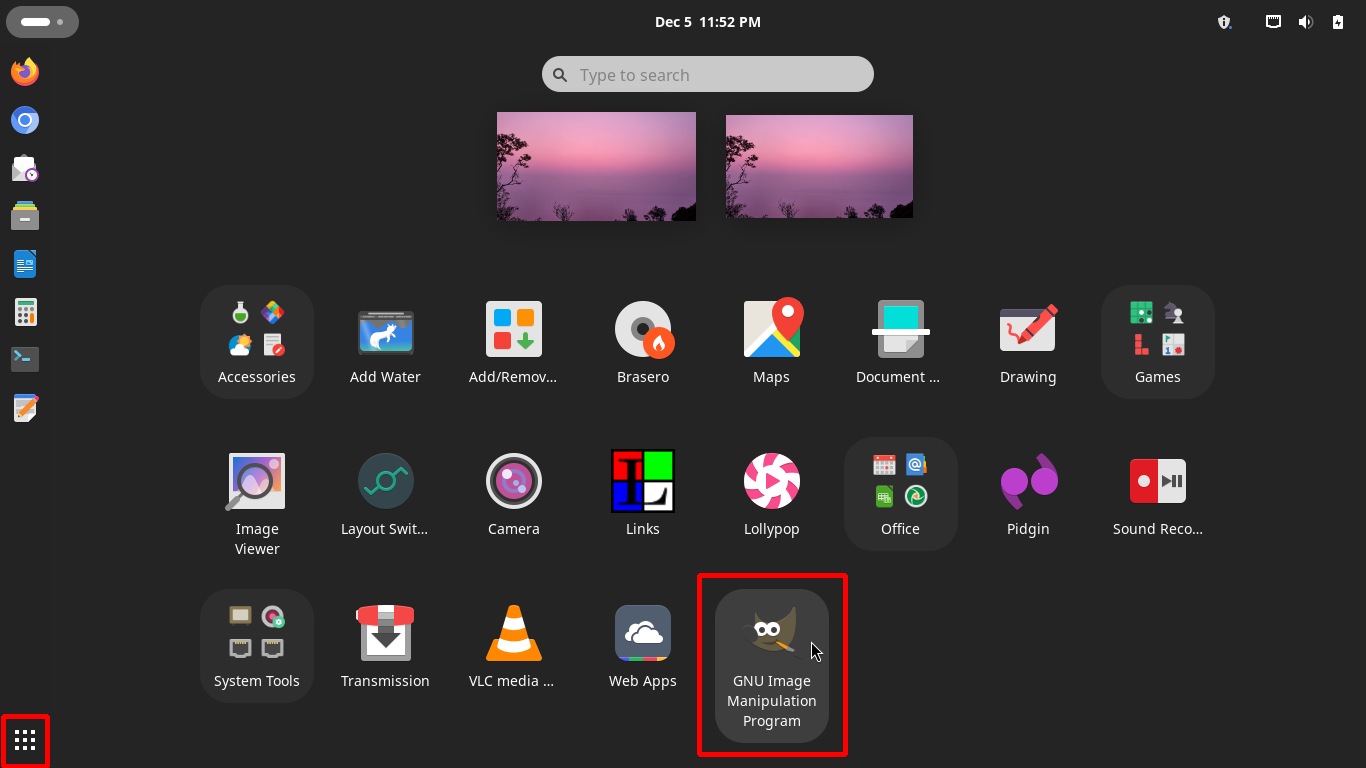The image size is (1366, 768).
Task: Launch the Lollypop music player
Action: pyautogui.click(x=771, y=494)
